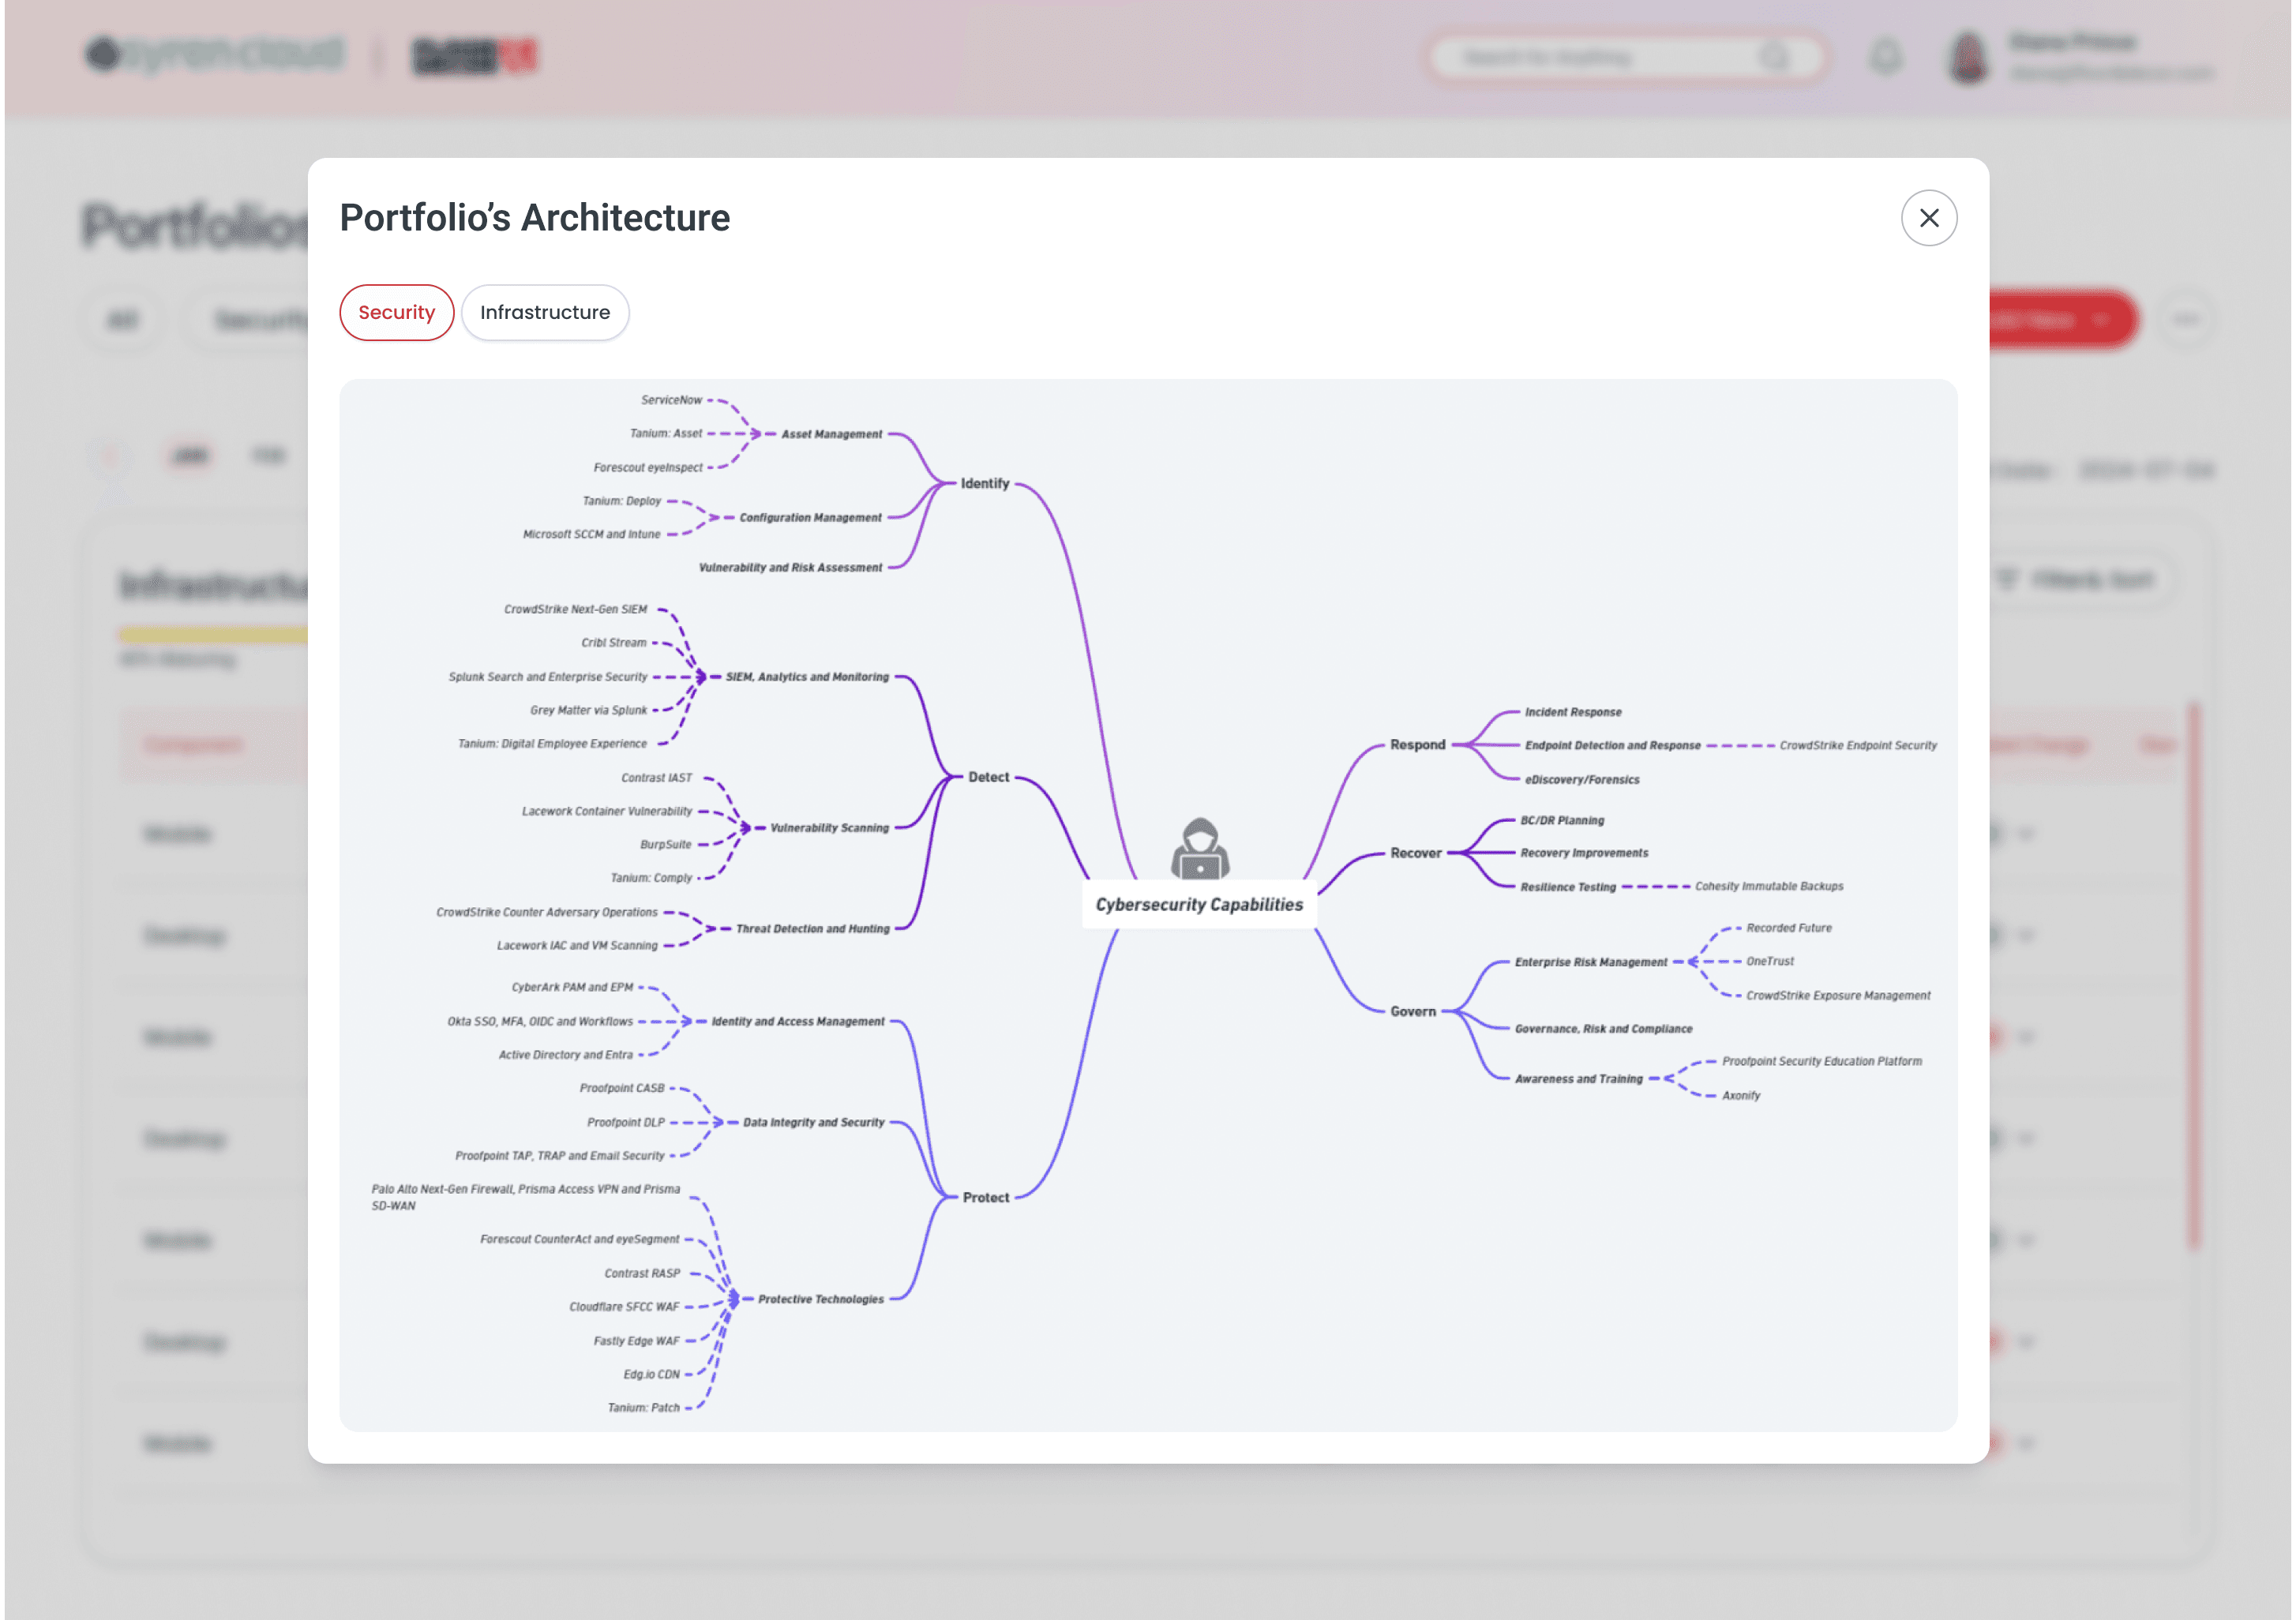2296x1620 pixels.
Task: Click the Fastly Edge WAF node
Action: point(637,1341)
